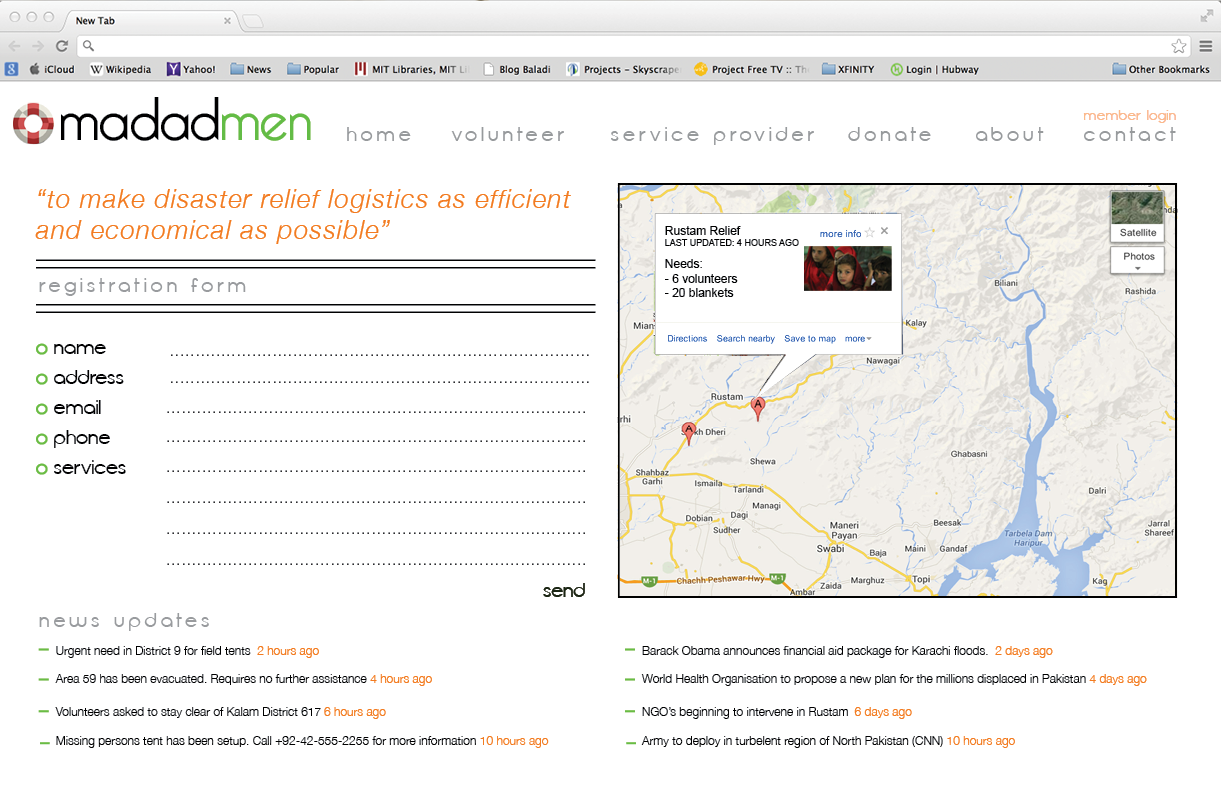1224x792 pixels.
Task: Enter fullscreen with window corner arrows
Action: click(1206, 14)
